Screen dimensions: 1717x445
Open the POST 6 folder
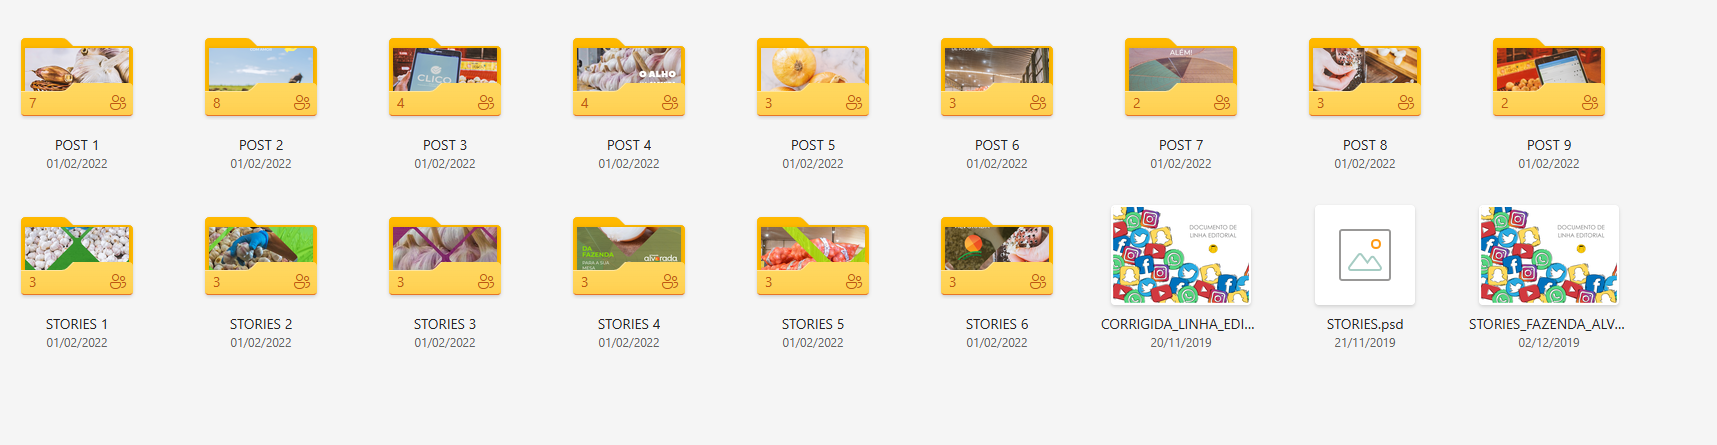tap(997, 77)
